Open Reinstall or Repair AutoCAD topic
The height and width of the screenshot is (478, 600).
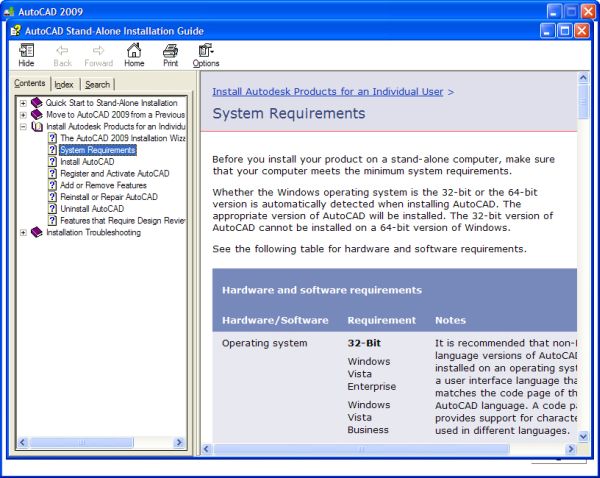point(109,197)
